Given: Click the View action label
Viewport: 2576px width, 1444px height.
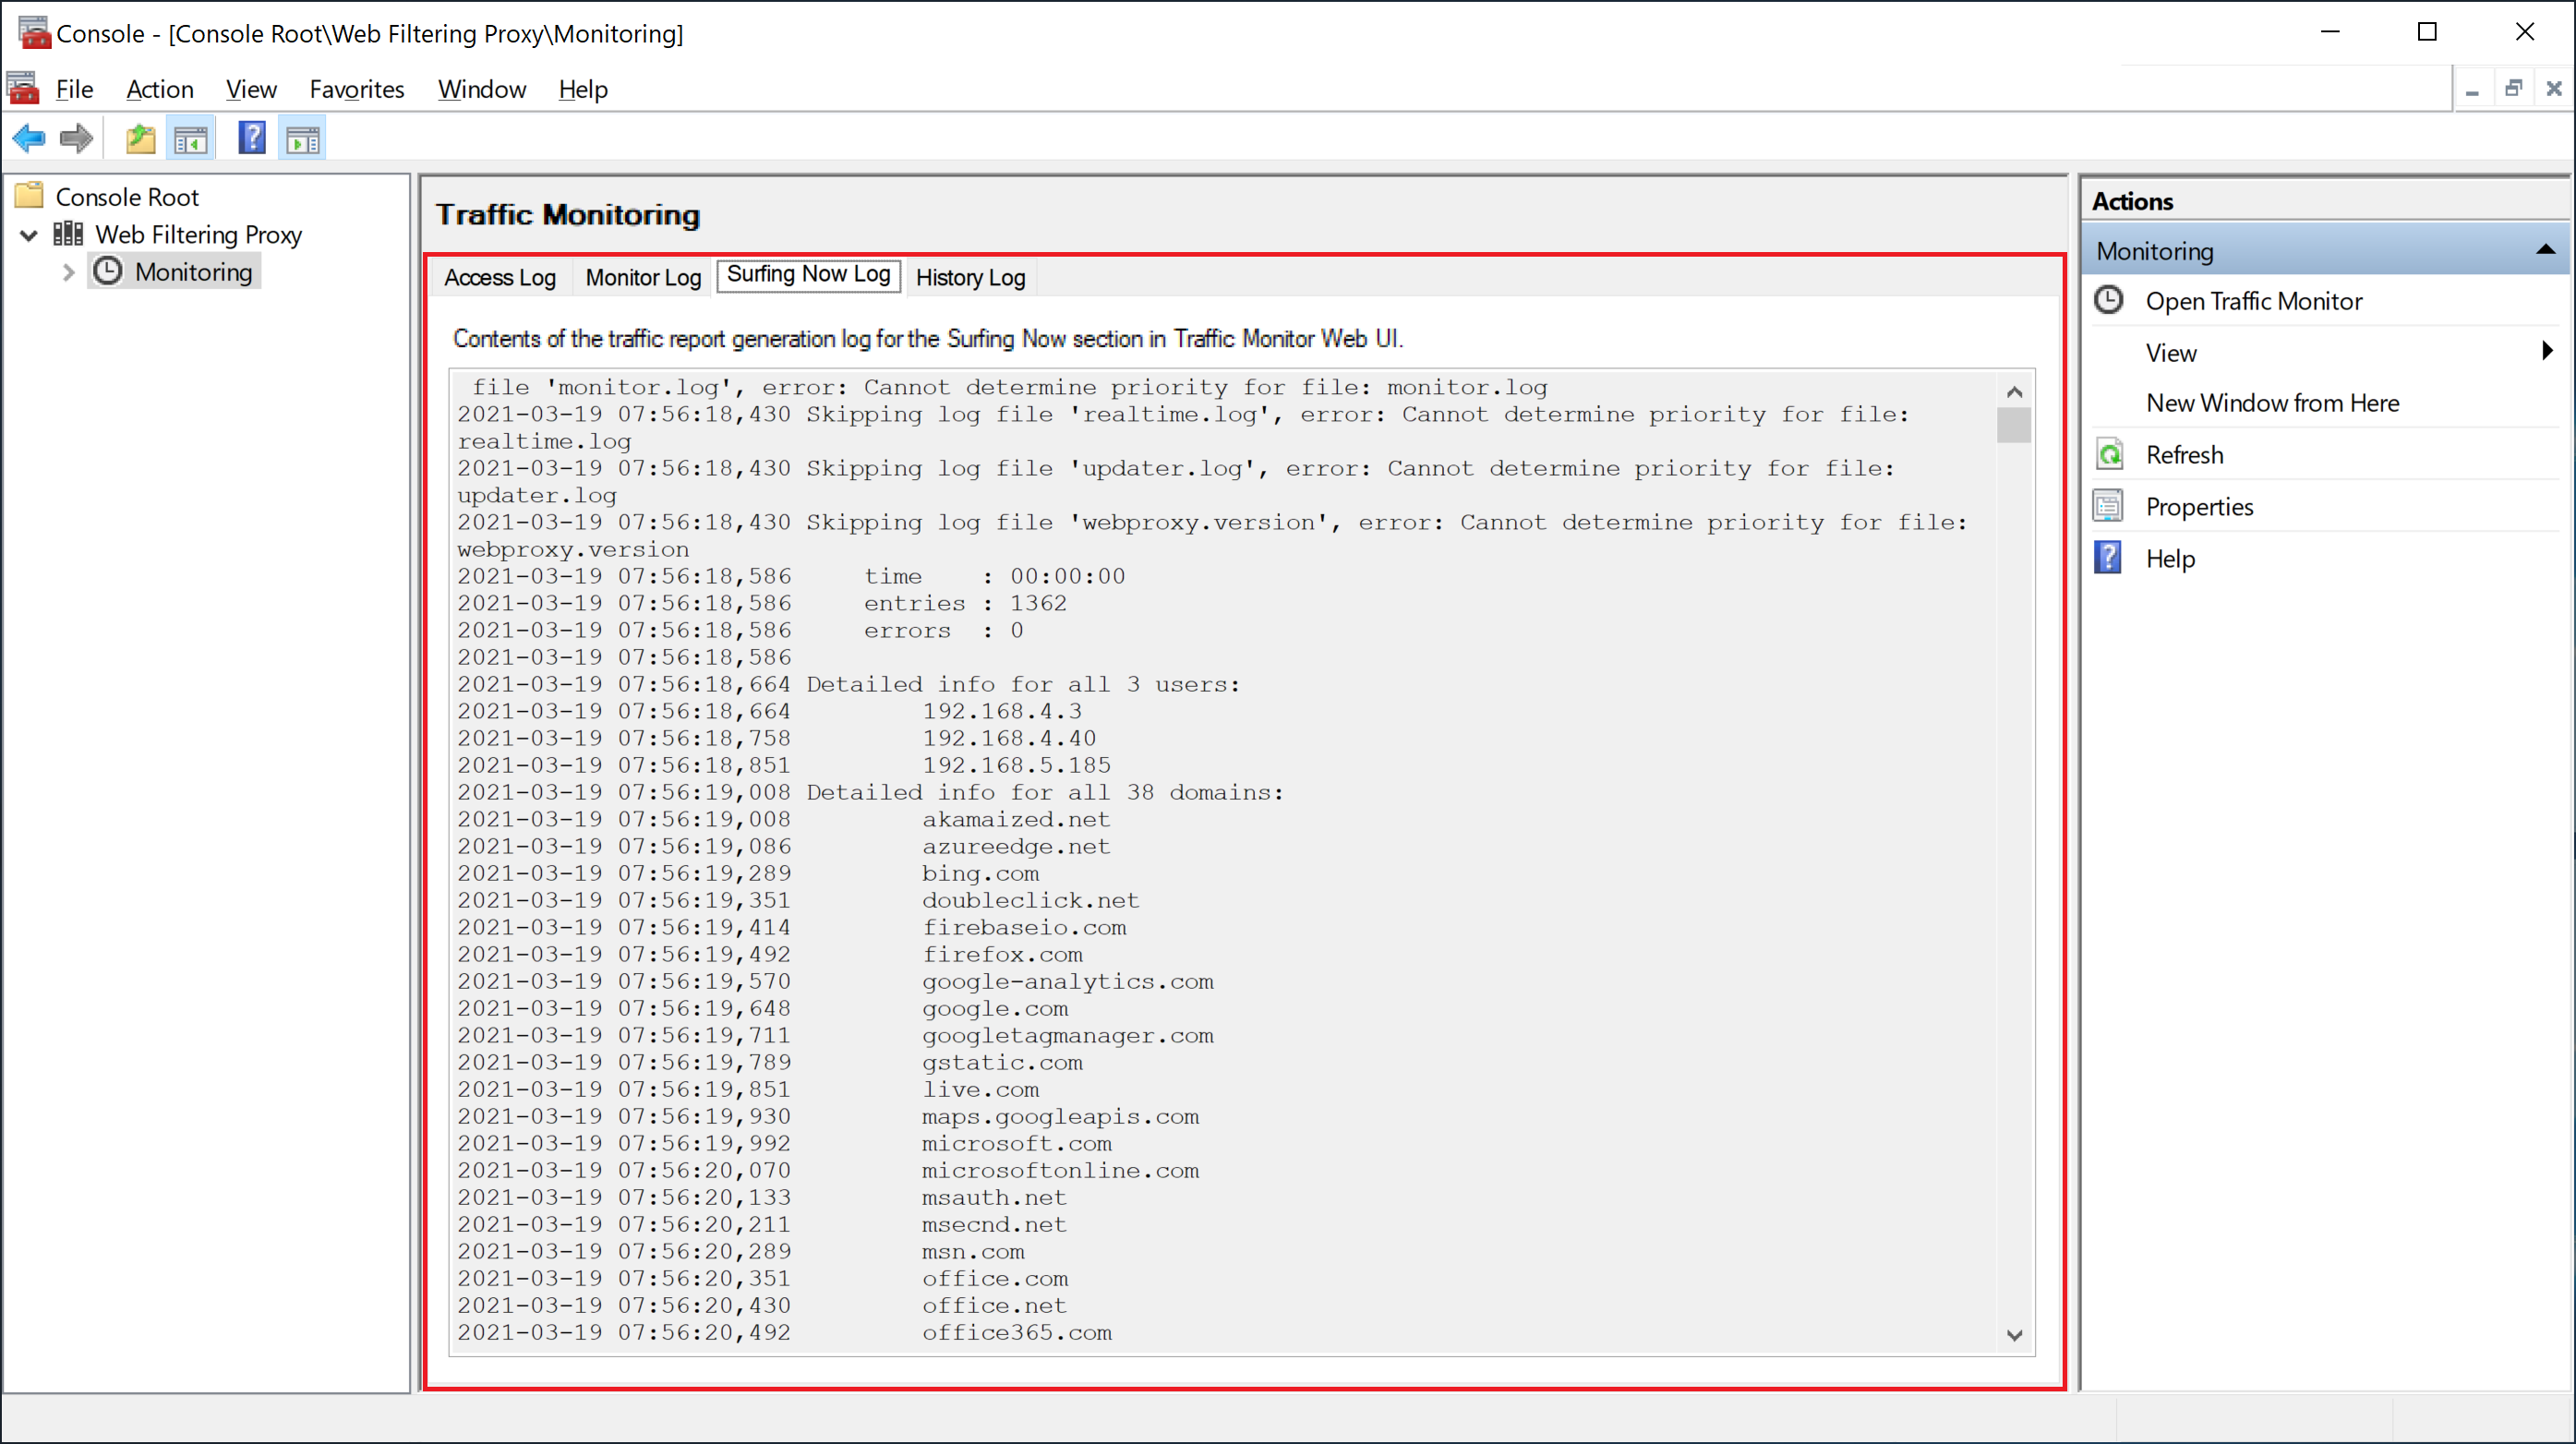Looking at the screenshot, I should point(2170,353).
